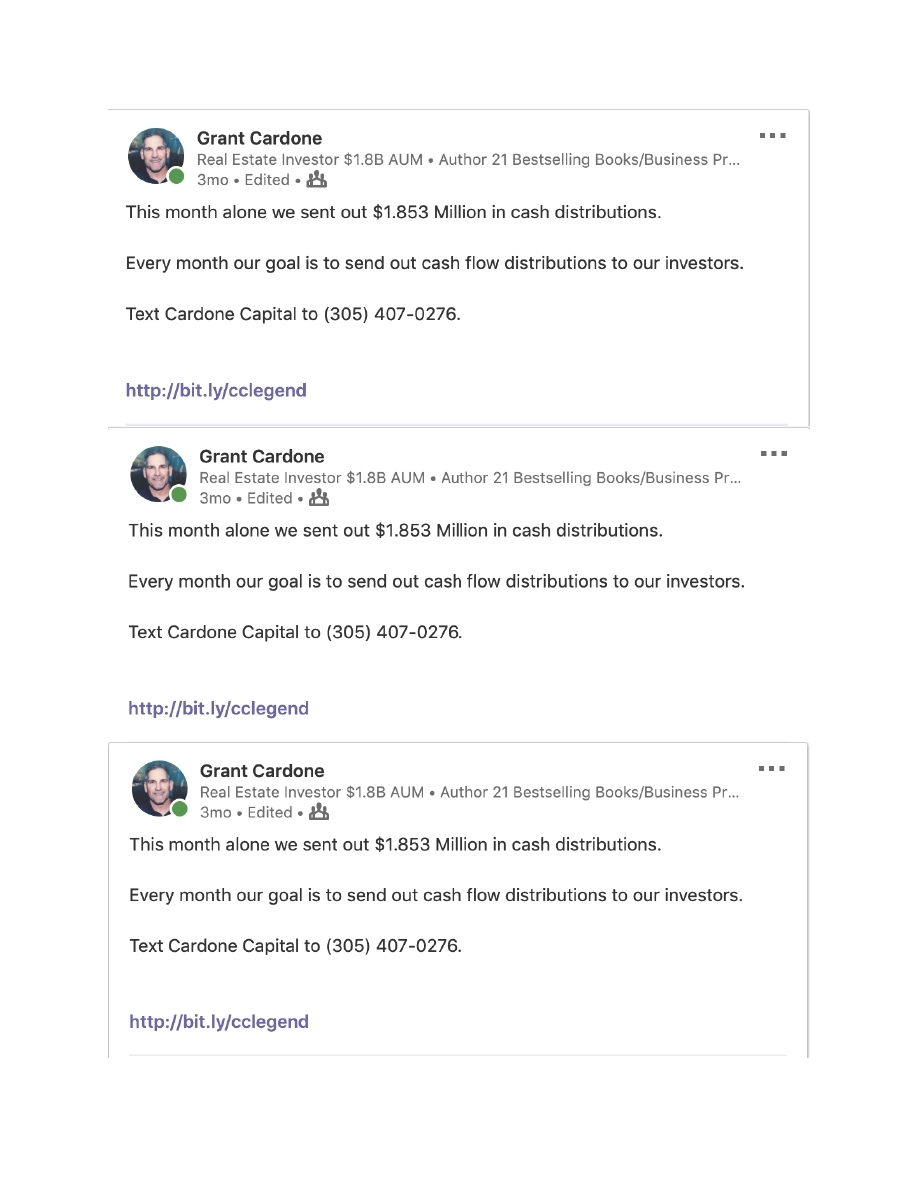This screenshot has width=918, height=1188.
Task: Click the audience visibility icon in top post
Action: pyautogui.click(x=317, y=180)
